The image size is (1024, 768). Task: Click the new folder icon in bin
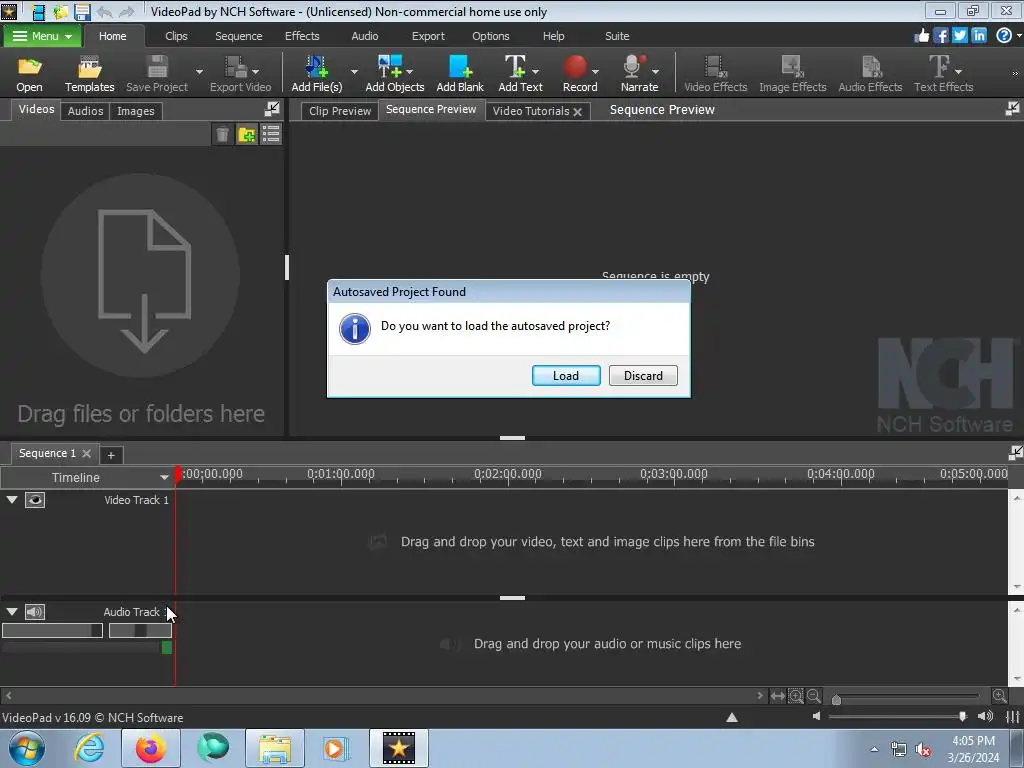click(247, 135)
